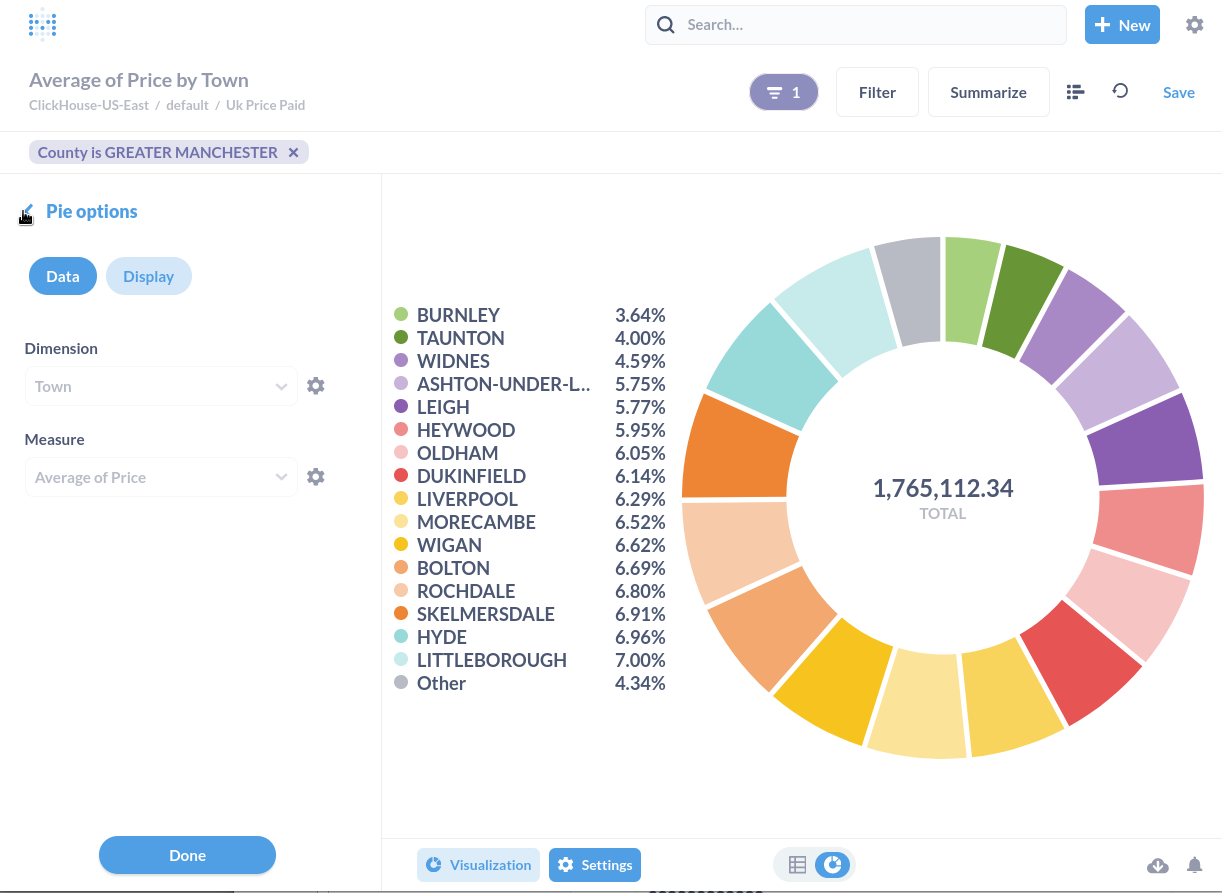Save the Average of Price question
Image resolution: width=1222 pixels, height=893 pixels.
point(1178,91)
